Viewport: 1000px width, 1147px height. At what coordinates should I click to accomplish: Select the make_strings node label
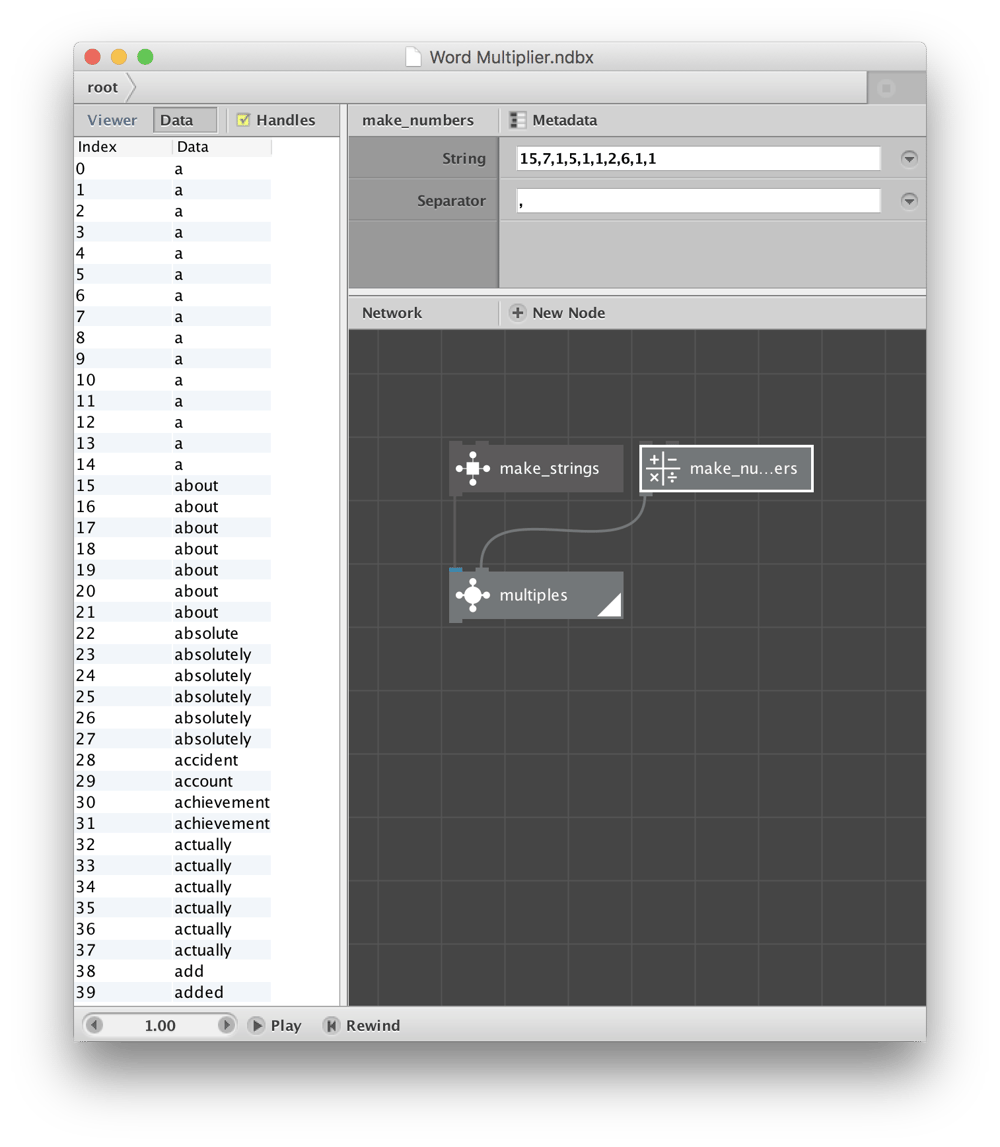(549, 468)
